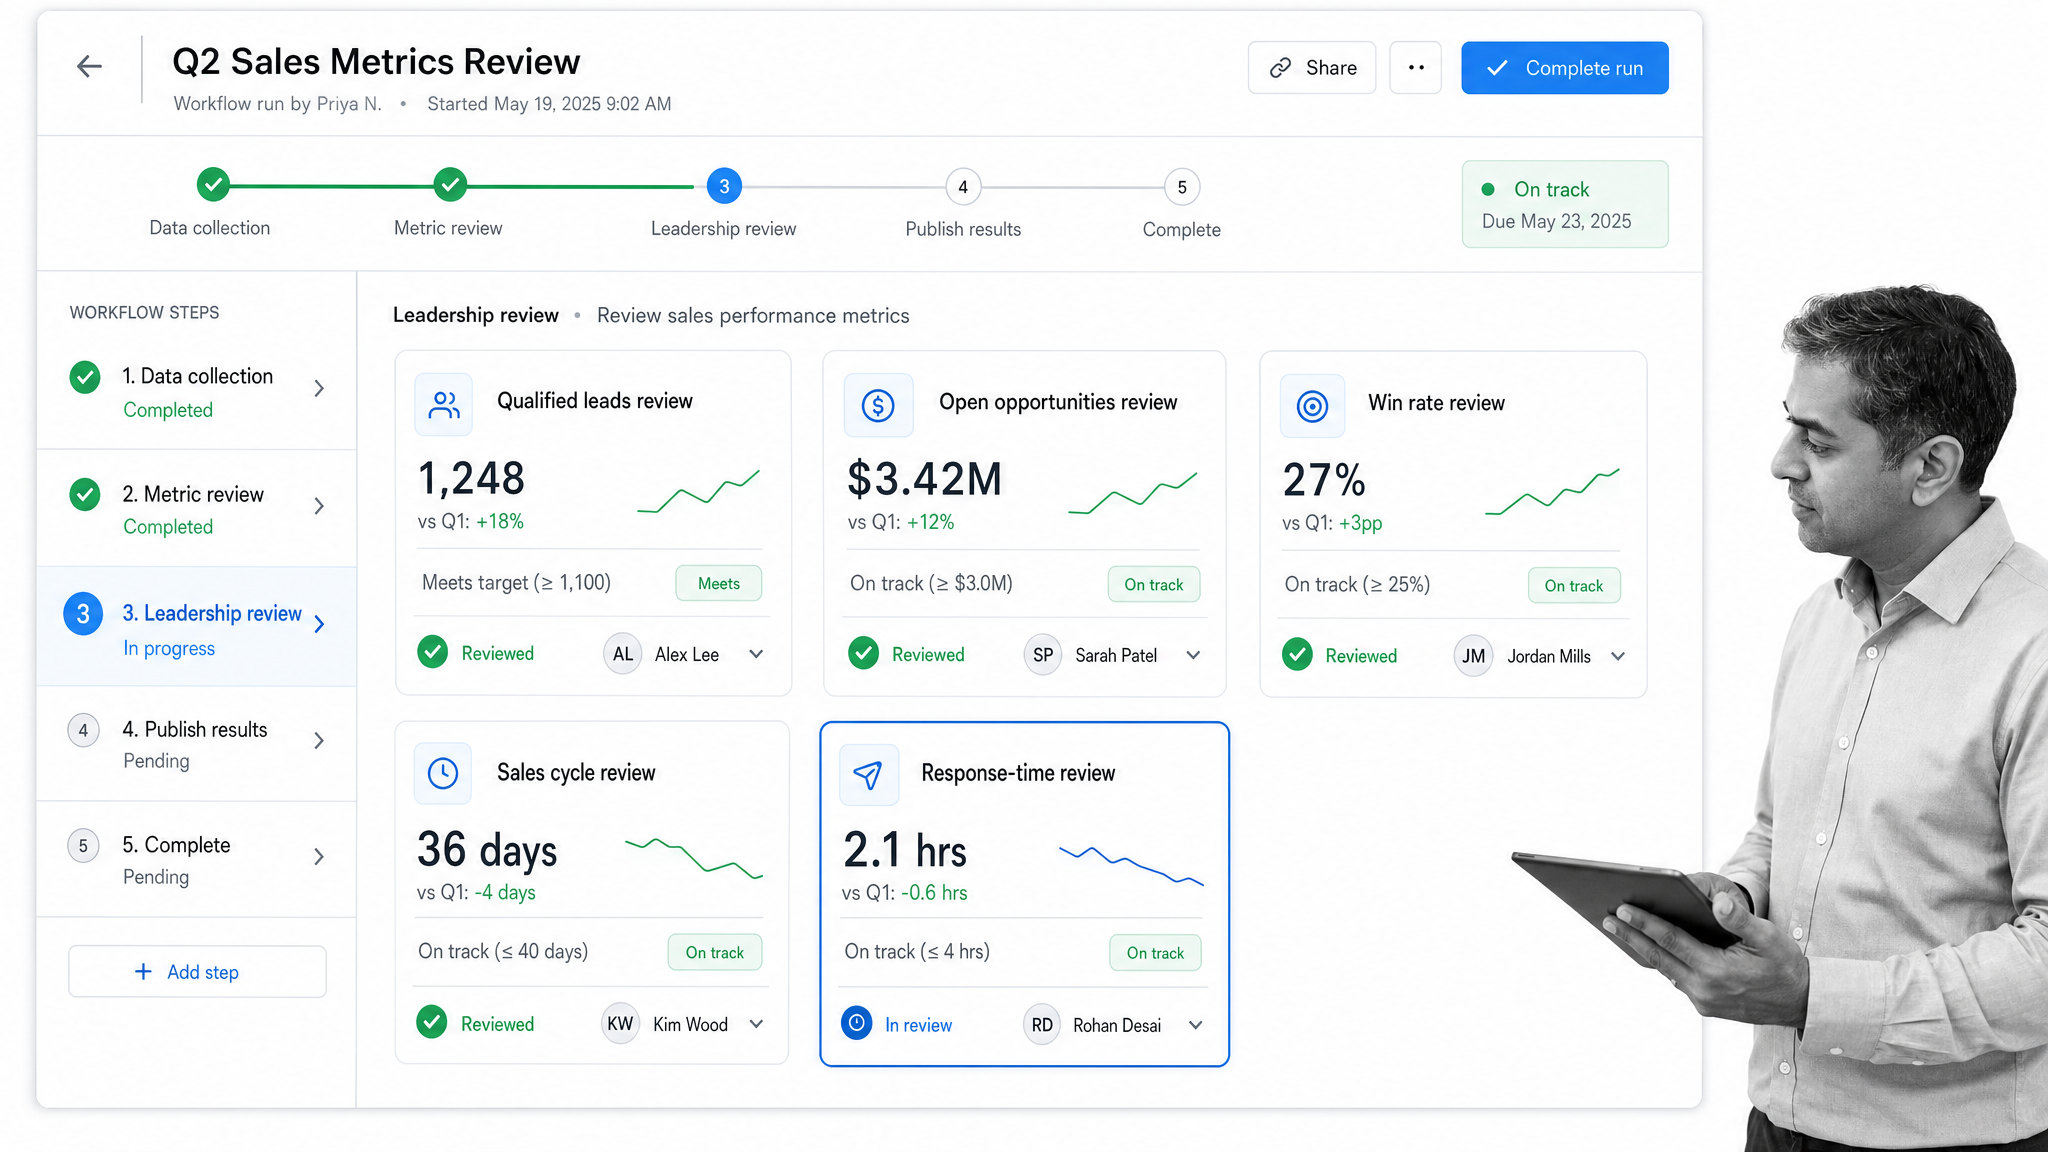Click the Sales cycle trend sparkline
Viewport: 2048px width, 1152px height.
click(x=694, y=858)
